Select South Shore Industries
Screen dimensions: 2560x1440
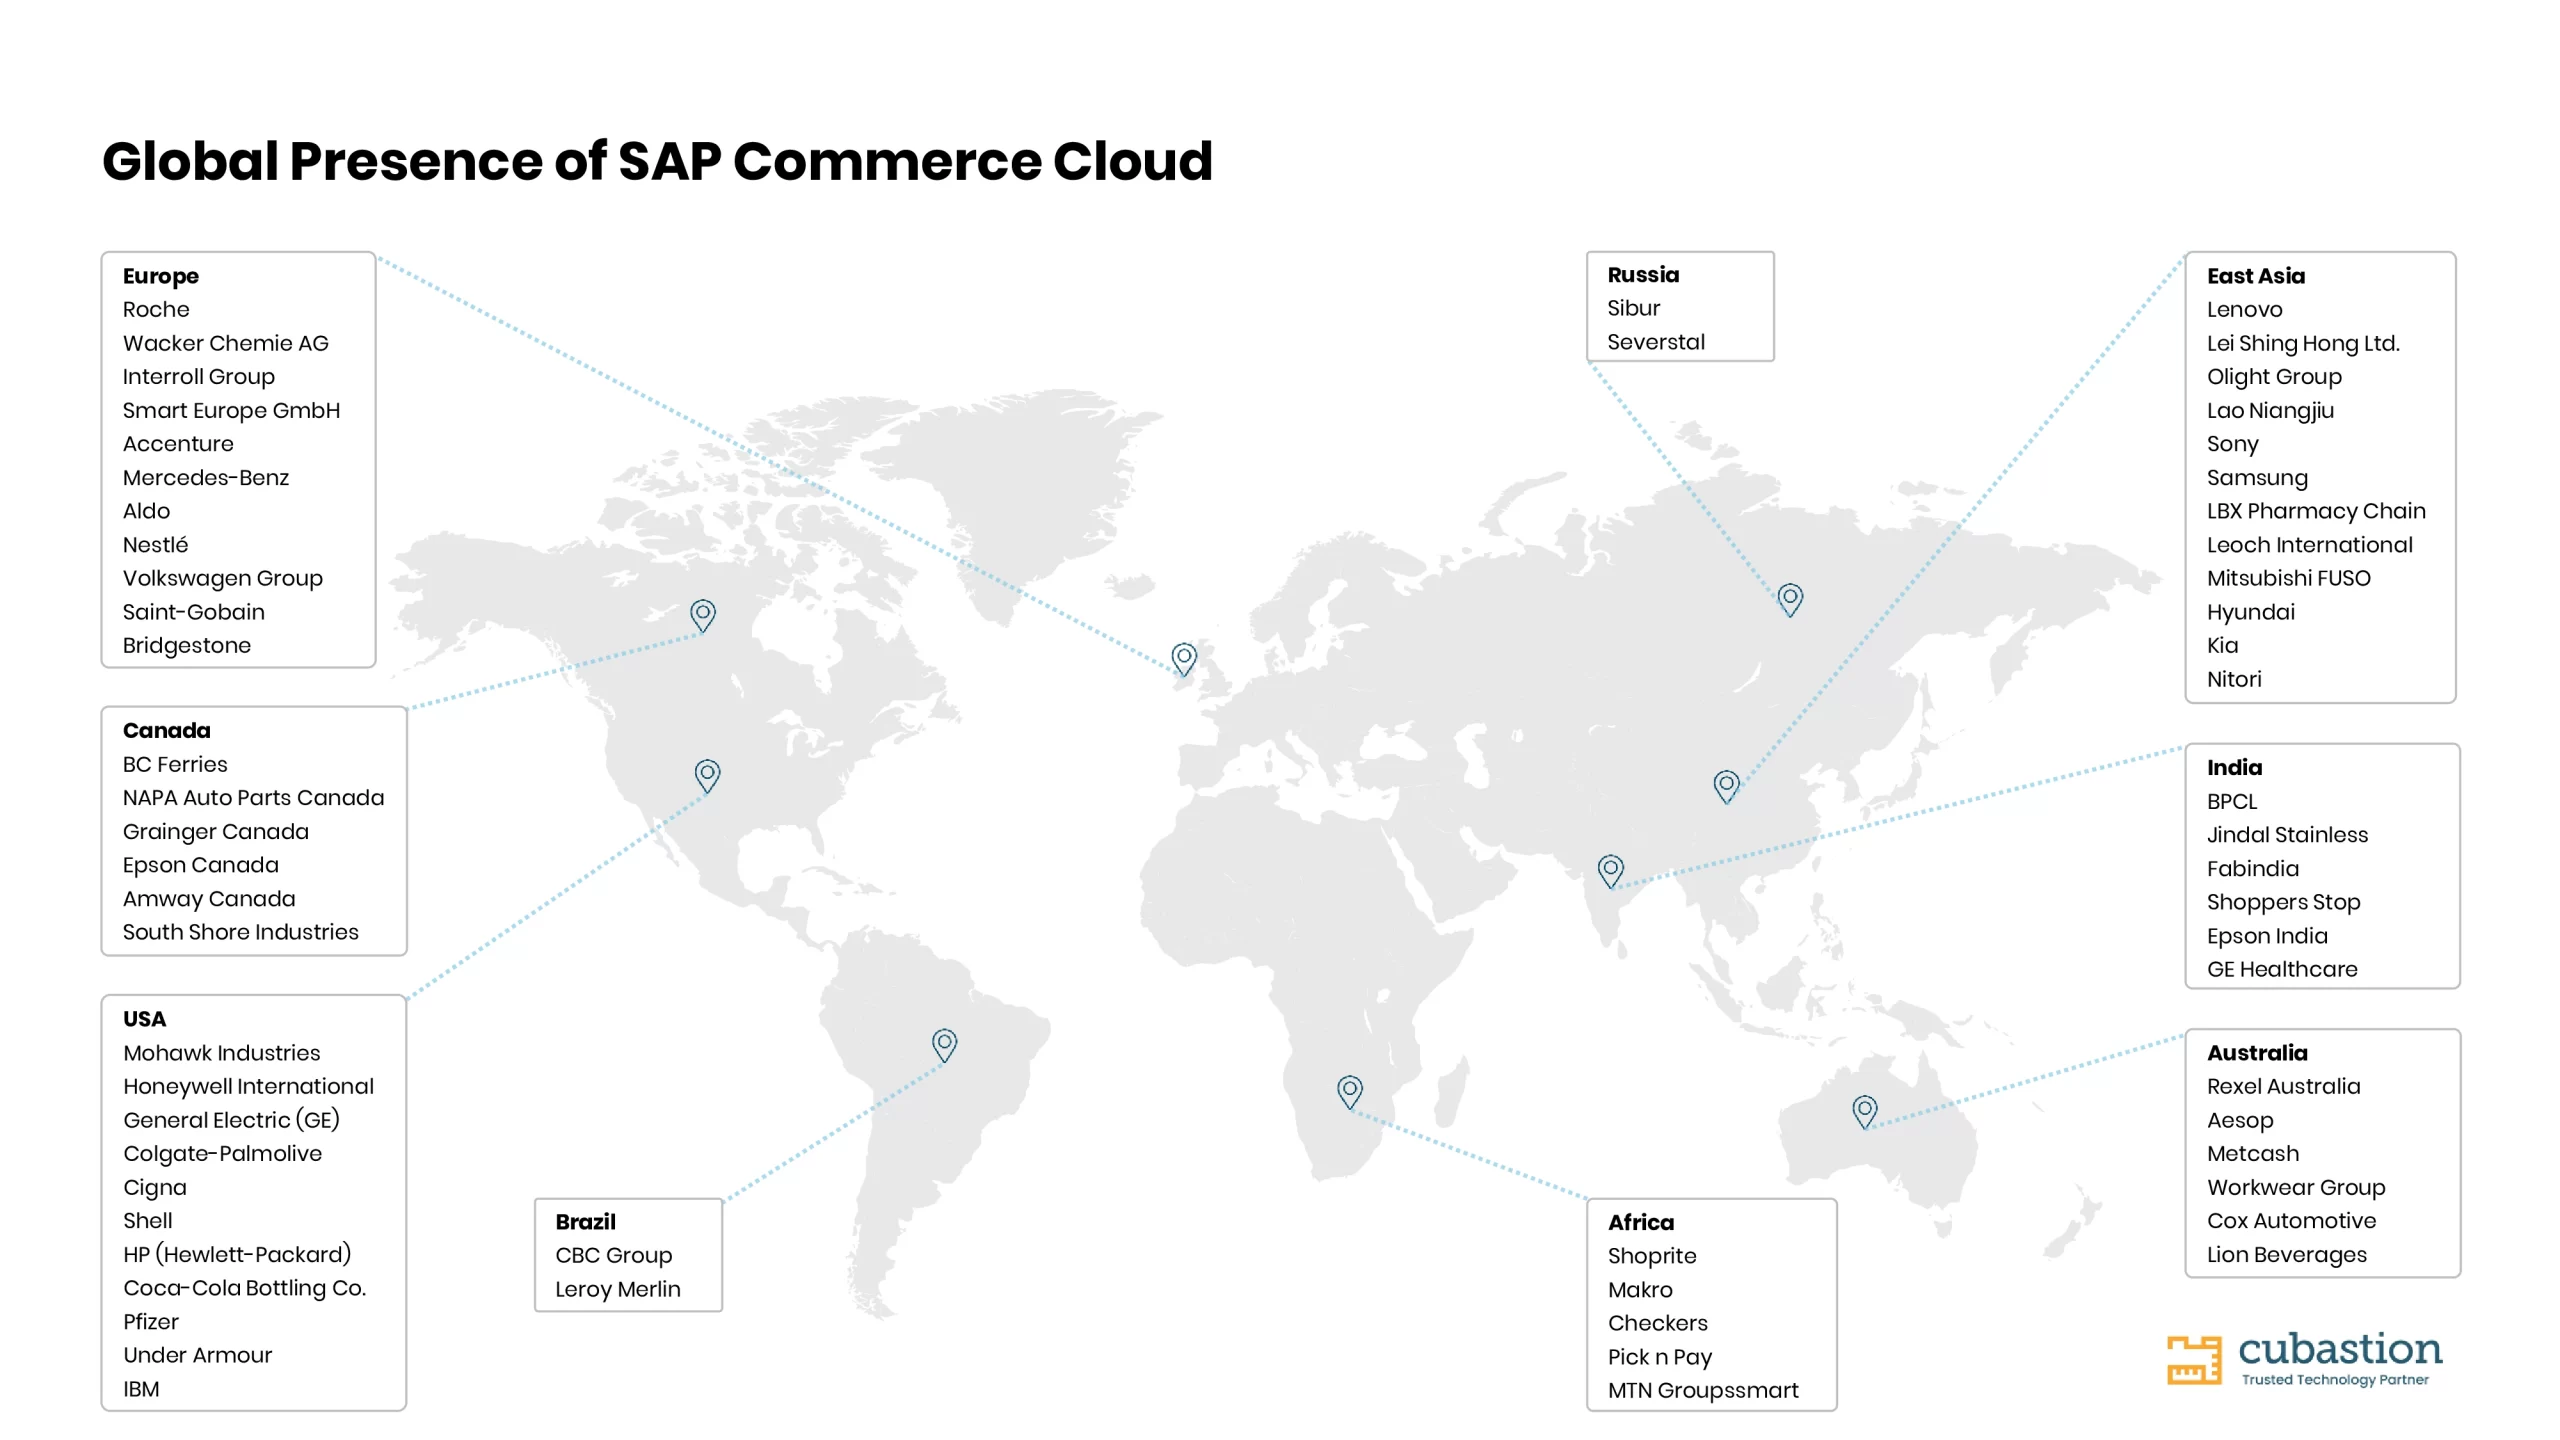(x=241, y=932)
